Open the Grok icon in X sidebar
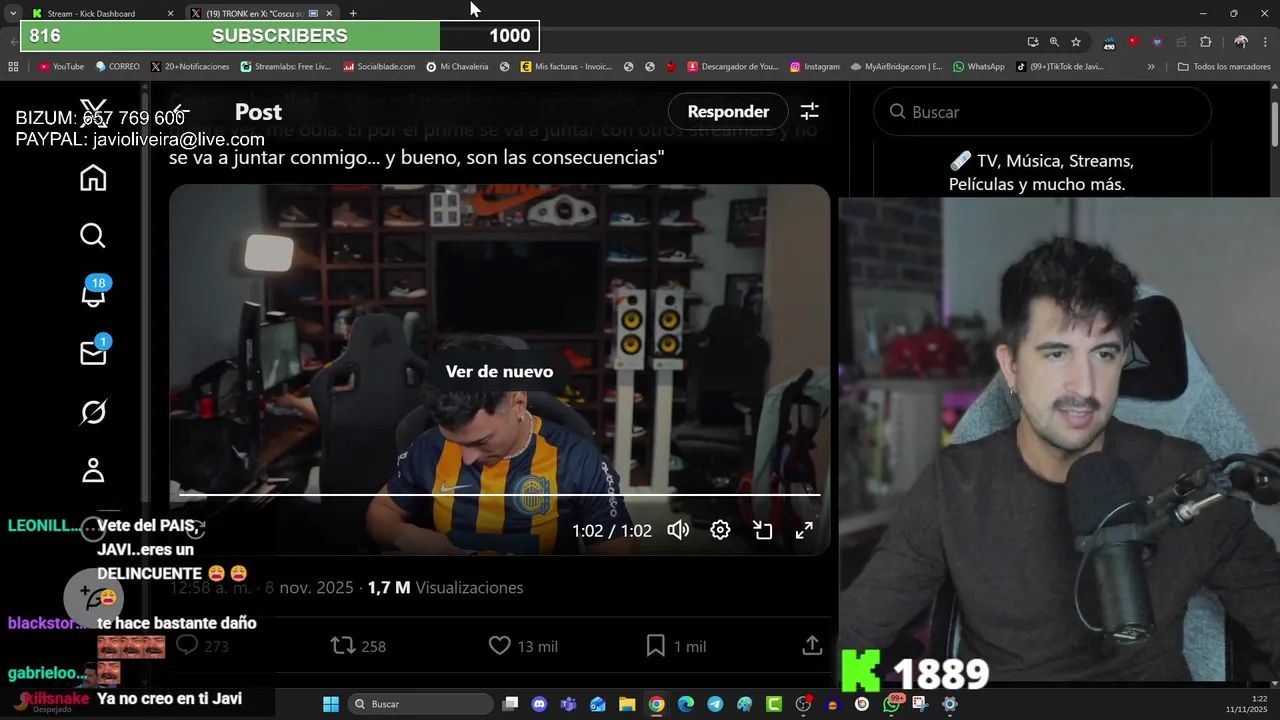1280x720 pixels. click(93, 412)
